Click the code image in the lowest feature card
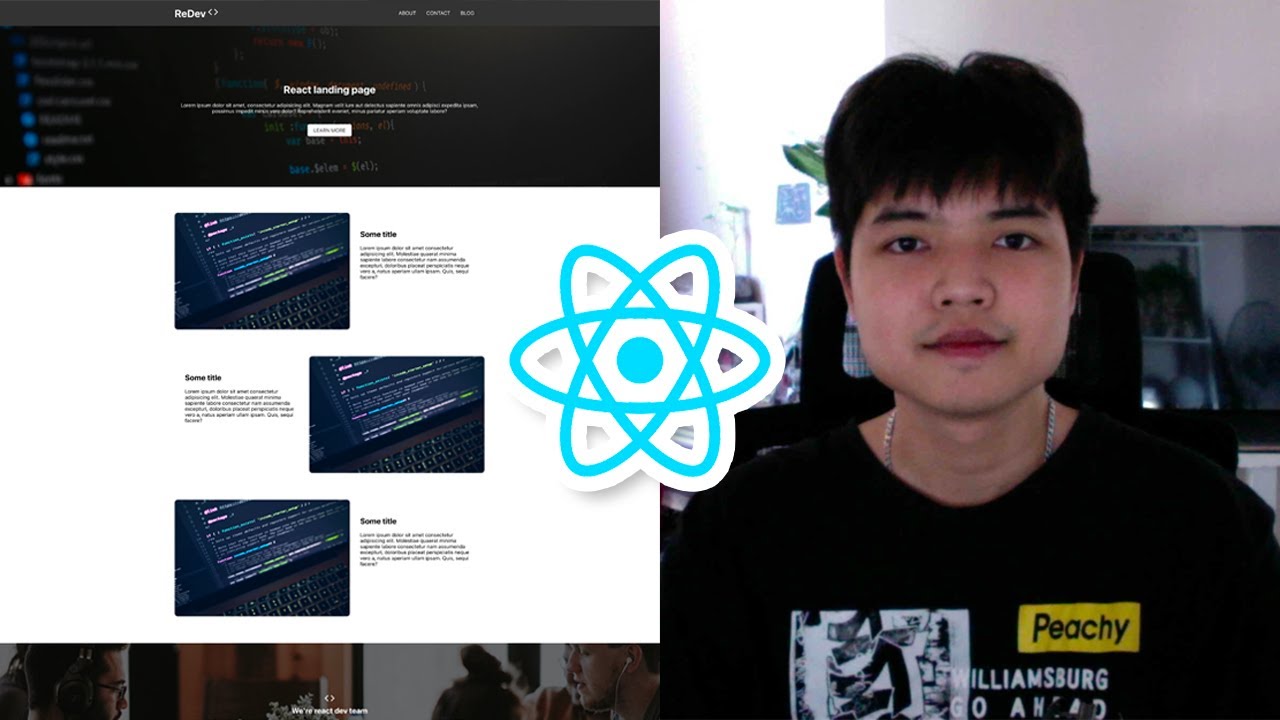 262,558
